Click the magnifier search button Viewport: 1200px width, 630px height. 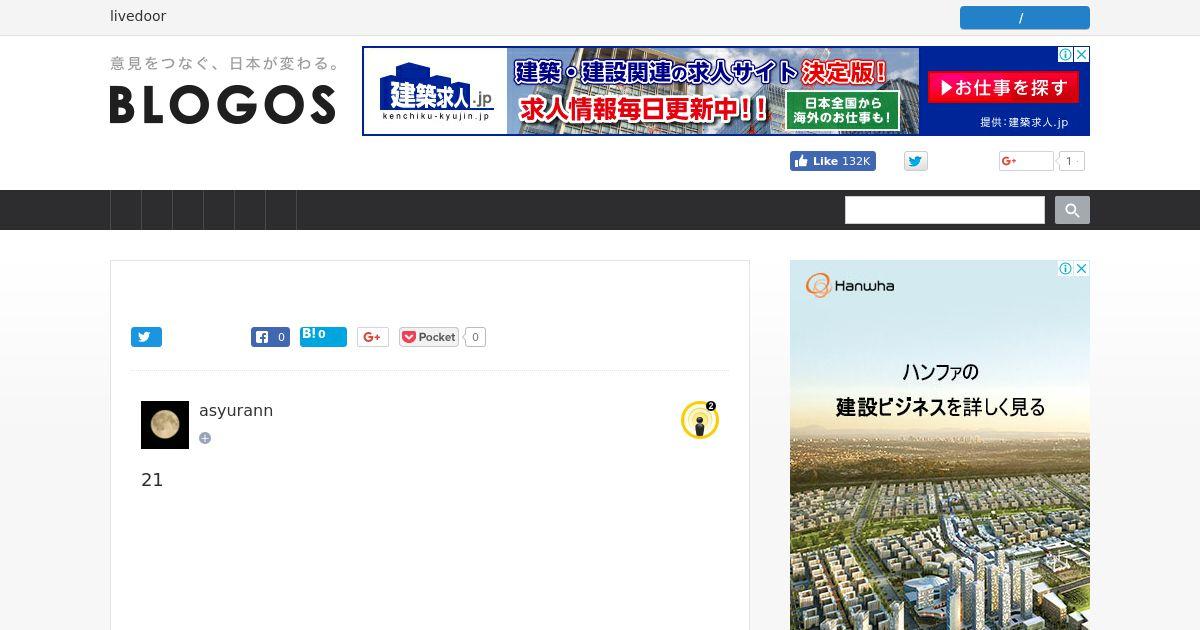(1072, 210)
